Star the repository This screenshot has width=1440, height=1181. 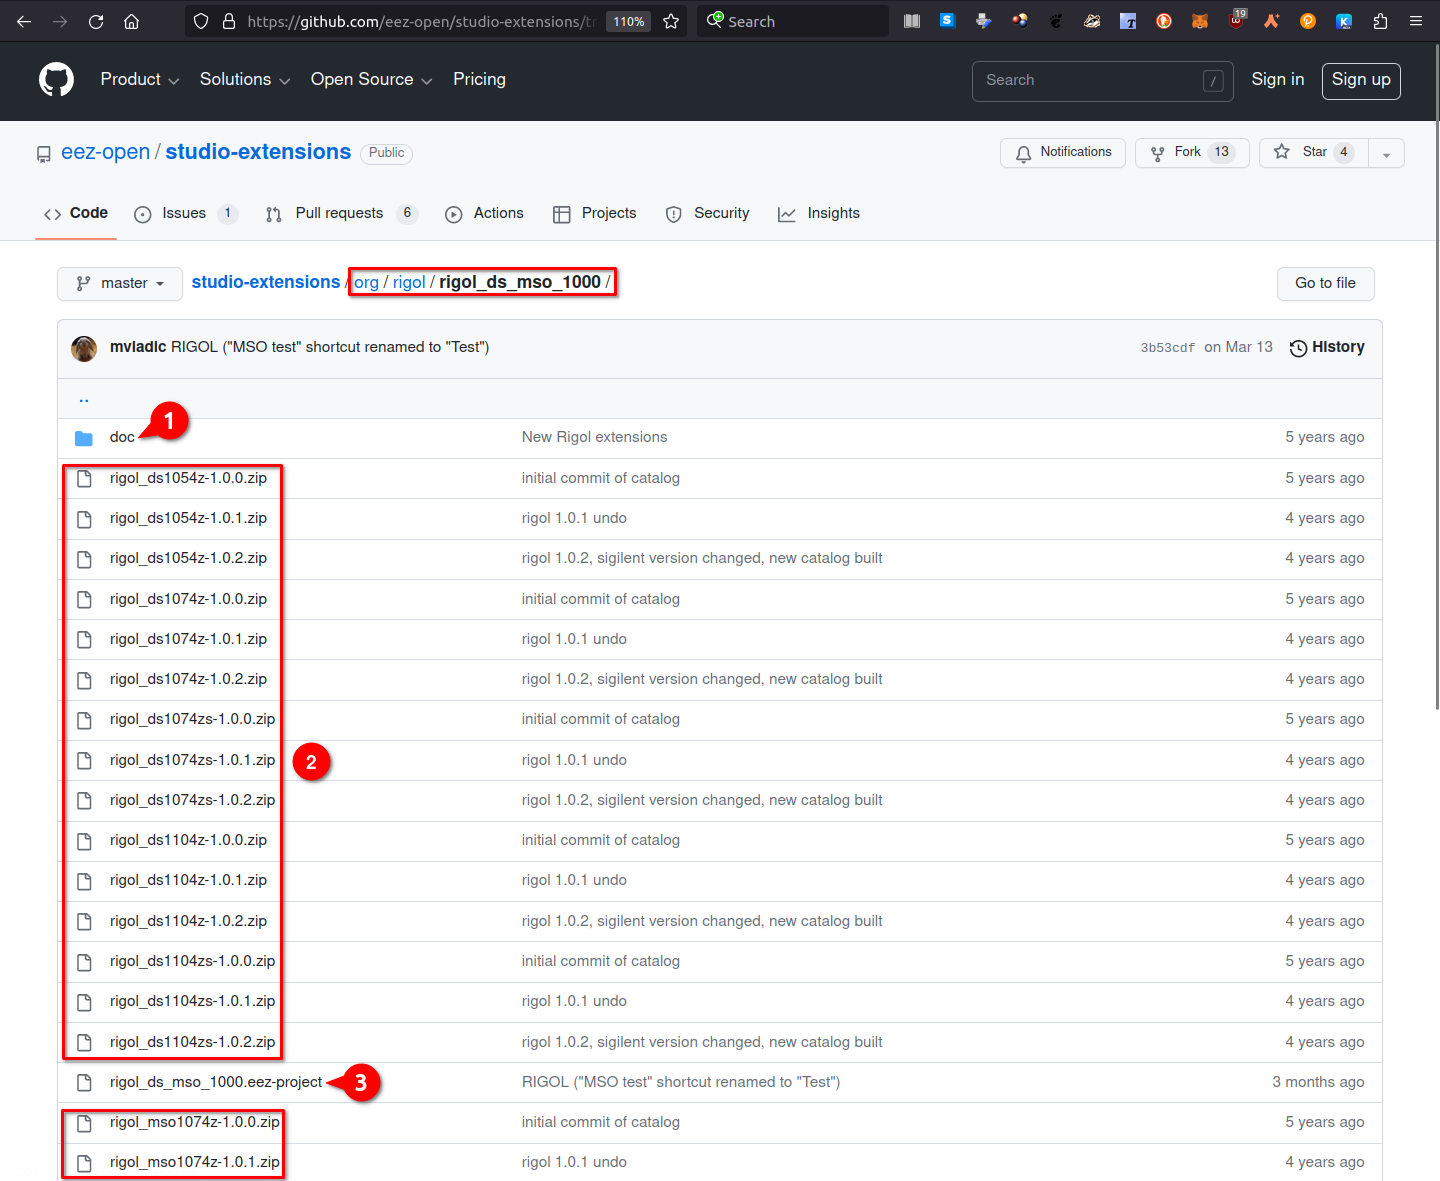[x=1314, y=153]
